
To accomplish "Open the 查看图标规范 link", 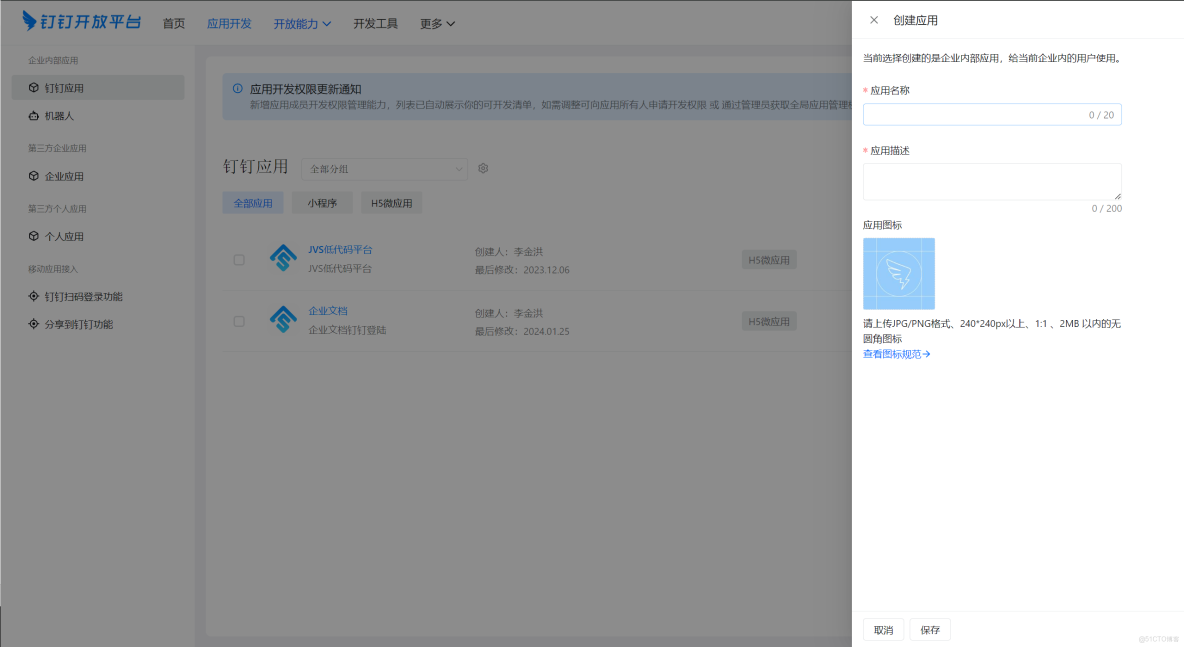I will [x=893, y=353].
